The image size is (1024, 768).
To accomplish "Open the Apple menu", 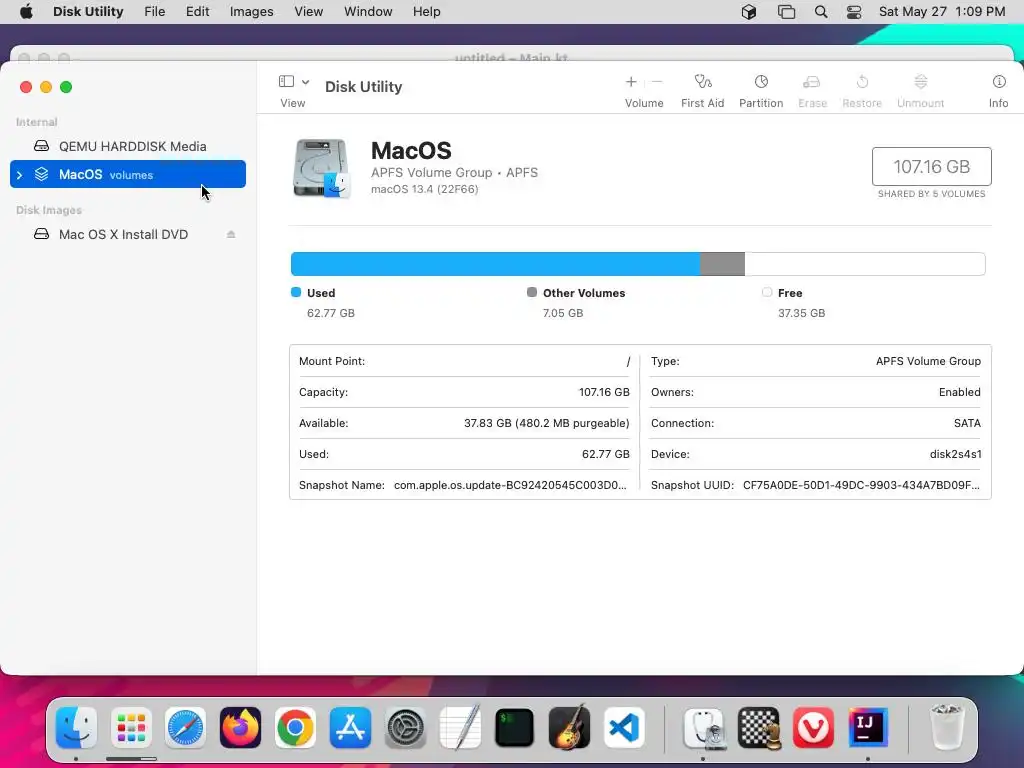I will [26, 12].
